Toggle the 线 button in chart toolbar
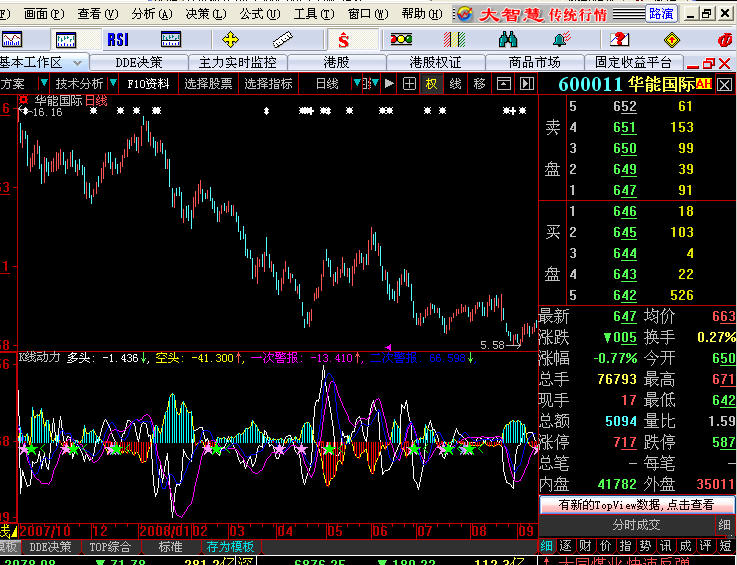The height and width of the screenshot is (565, 737). [455, 84]
